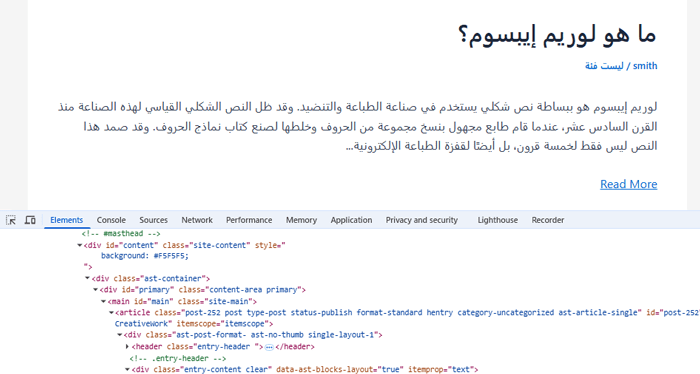Open the Application tab

tap(351, 220)
